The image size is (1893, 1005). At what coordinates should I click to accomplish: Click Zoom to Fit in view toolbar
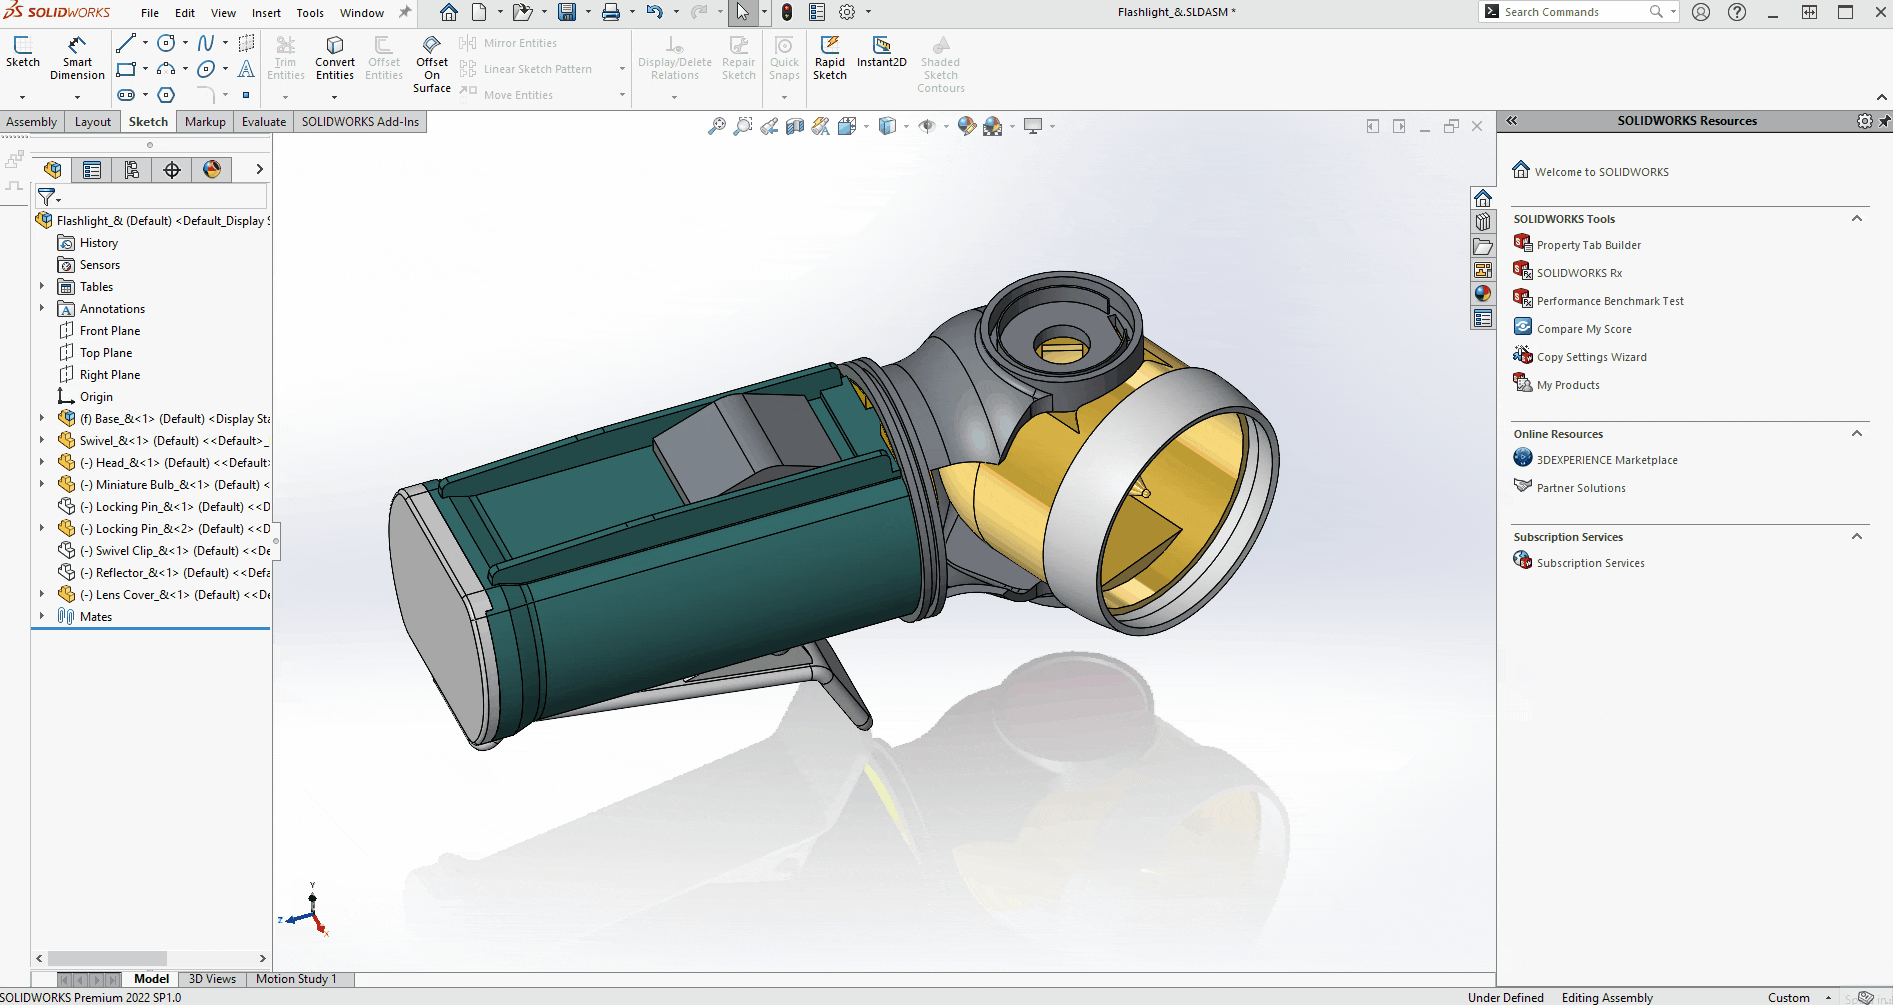pyautogui.click(x=717, y=126)
